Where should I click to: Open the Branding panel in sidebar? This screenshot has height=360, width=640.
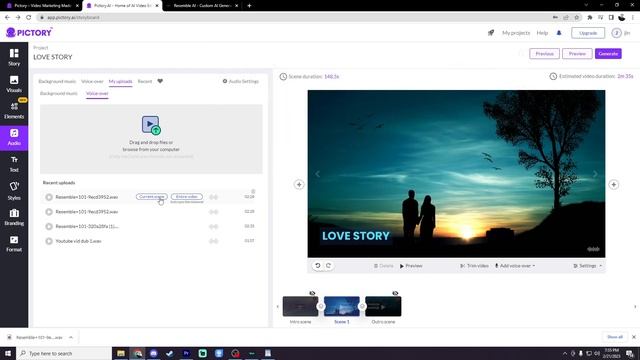click(14, 217)
